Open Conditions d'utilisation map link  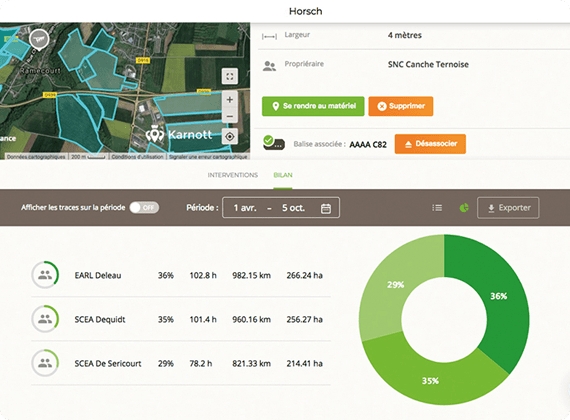[137, 157]
